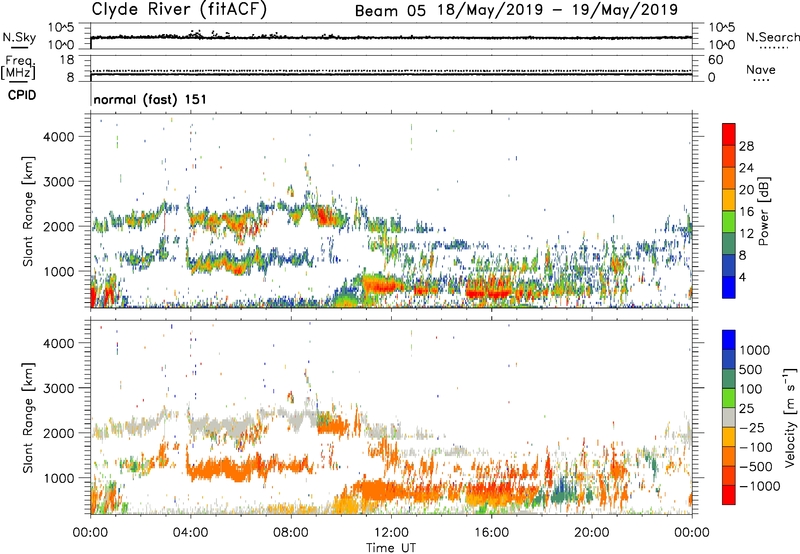The image size is (800, 554).
Task: Click the "Nave" legend label
Action: tap(761, 69)
